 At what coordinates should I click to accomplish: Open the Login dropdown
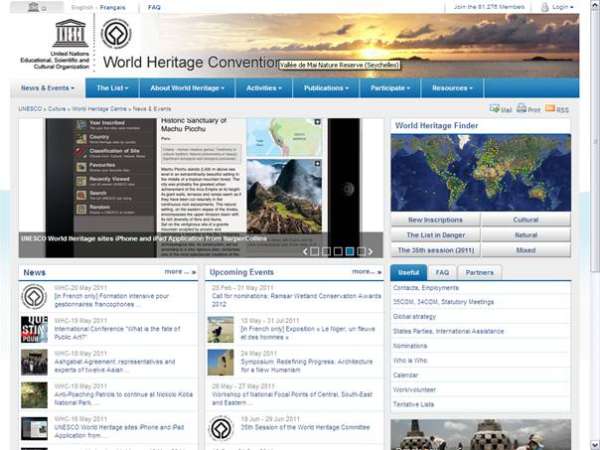tap(563, 7)
